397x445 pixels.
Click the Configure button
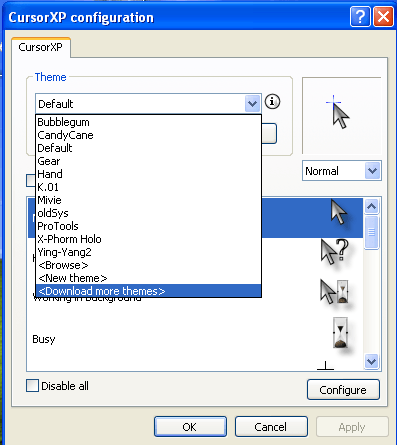coord(343,390)
